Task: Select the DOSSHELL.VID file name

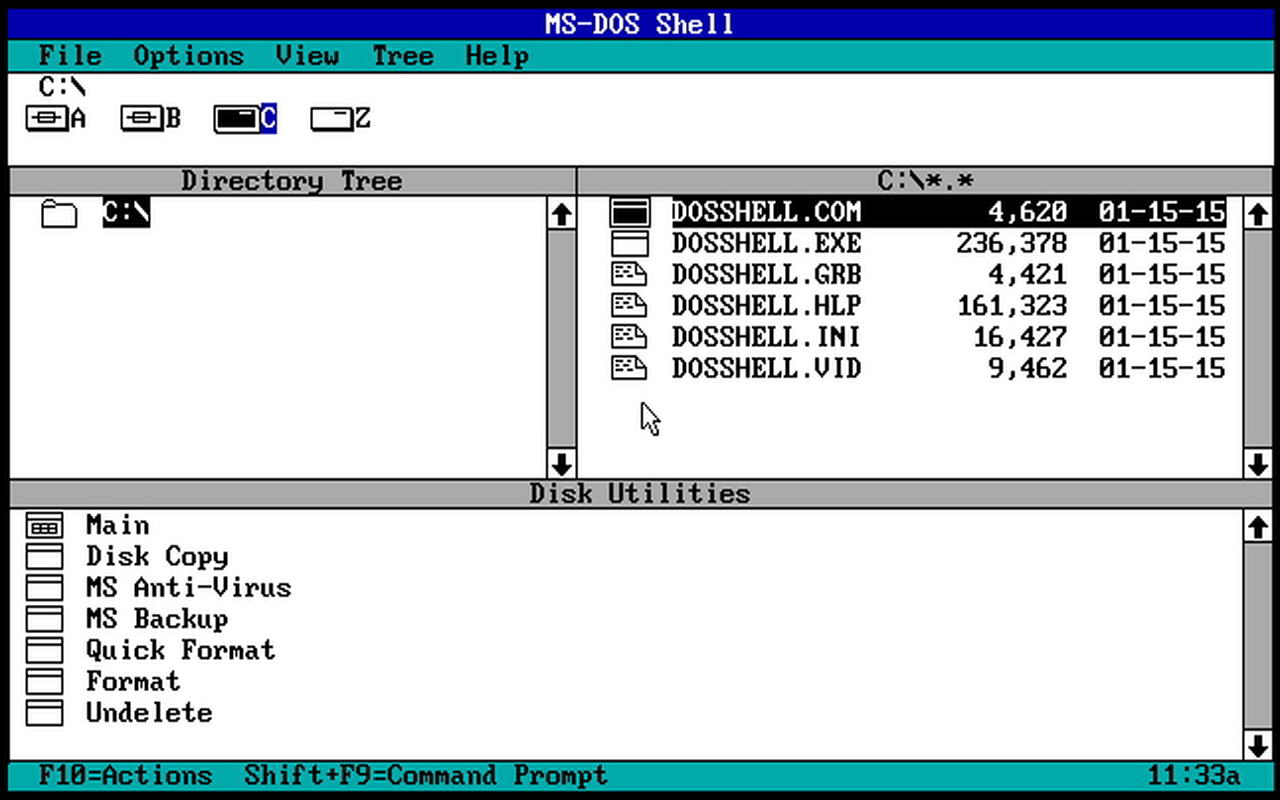Action: pyautogui.click(x=766, y=369)
